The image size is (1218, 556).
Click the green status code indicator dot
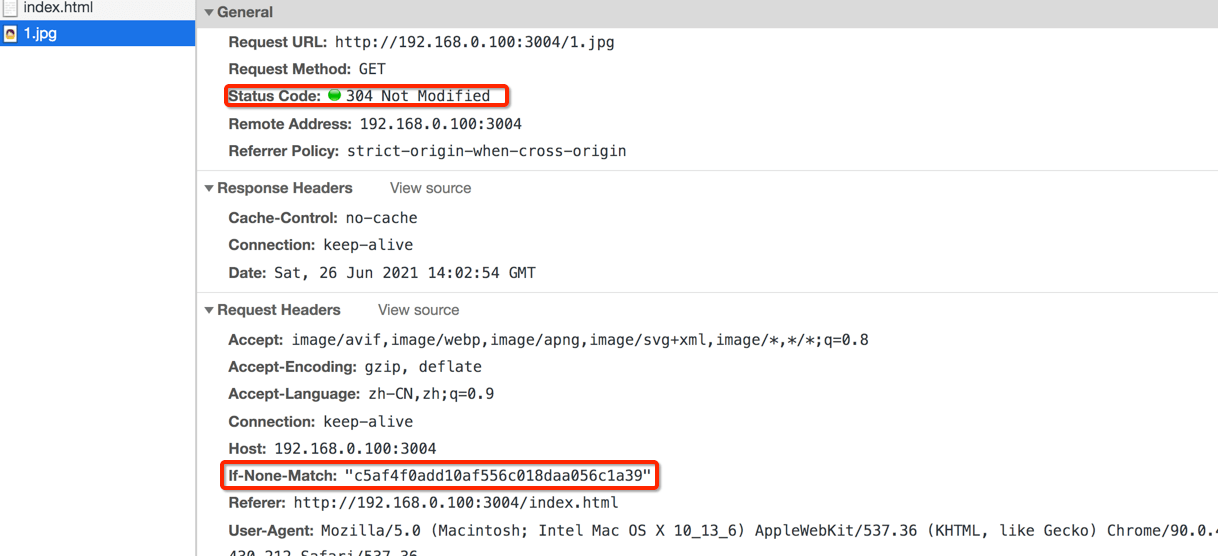(334, 96)
